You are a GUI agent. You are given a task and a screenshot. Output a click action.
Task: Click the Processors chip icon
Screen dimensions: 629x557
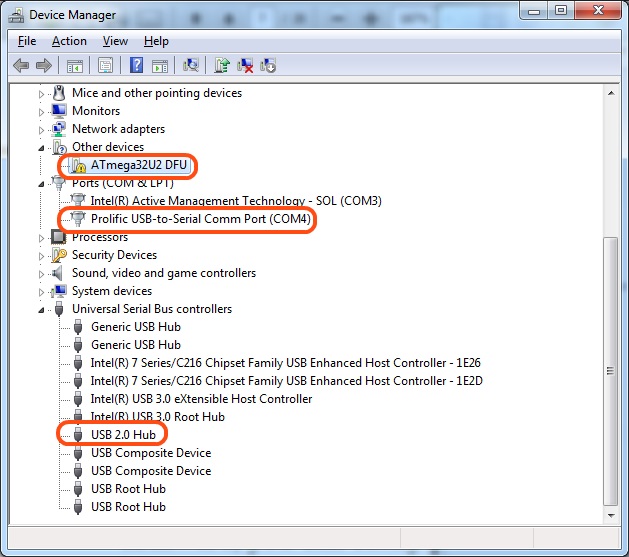(59, 237)
